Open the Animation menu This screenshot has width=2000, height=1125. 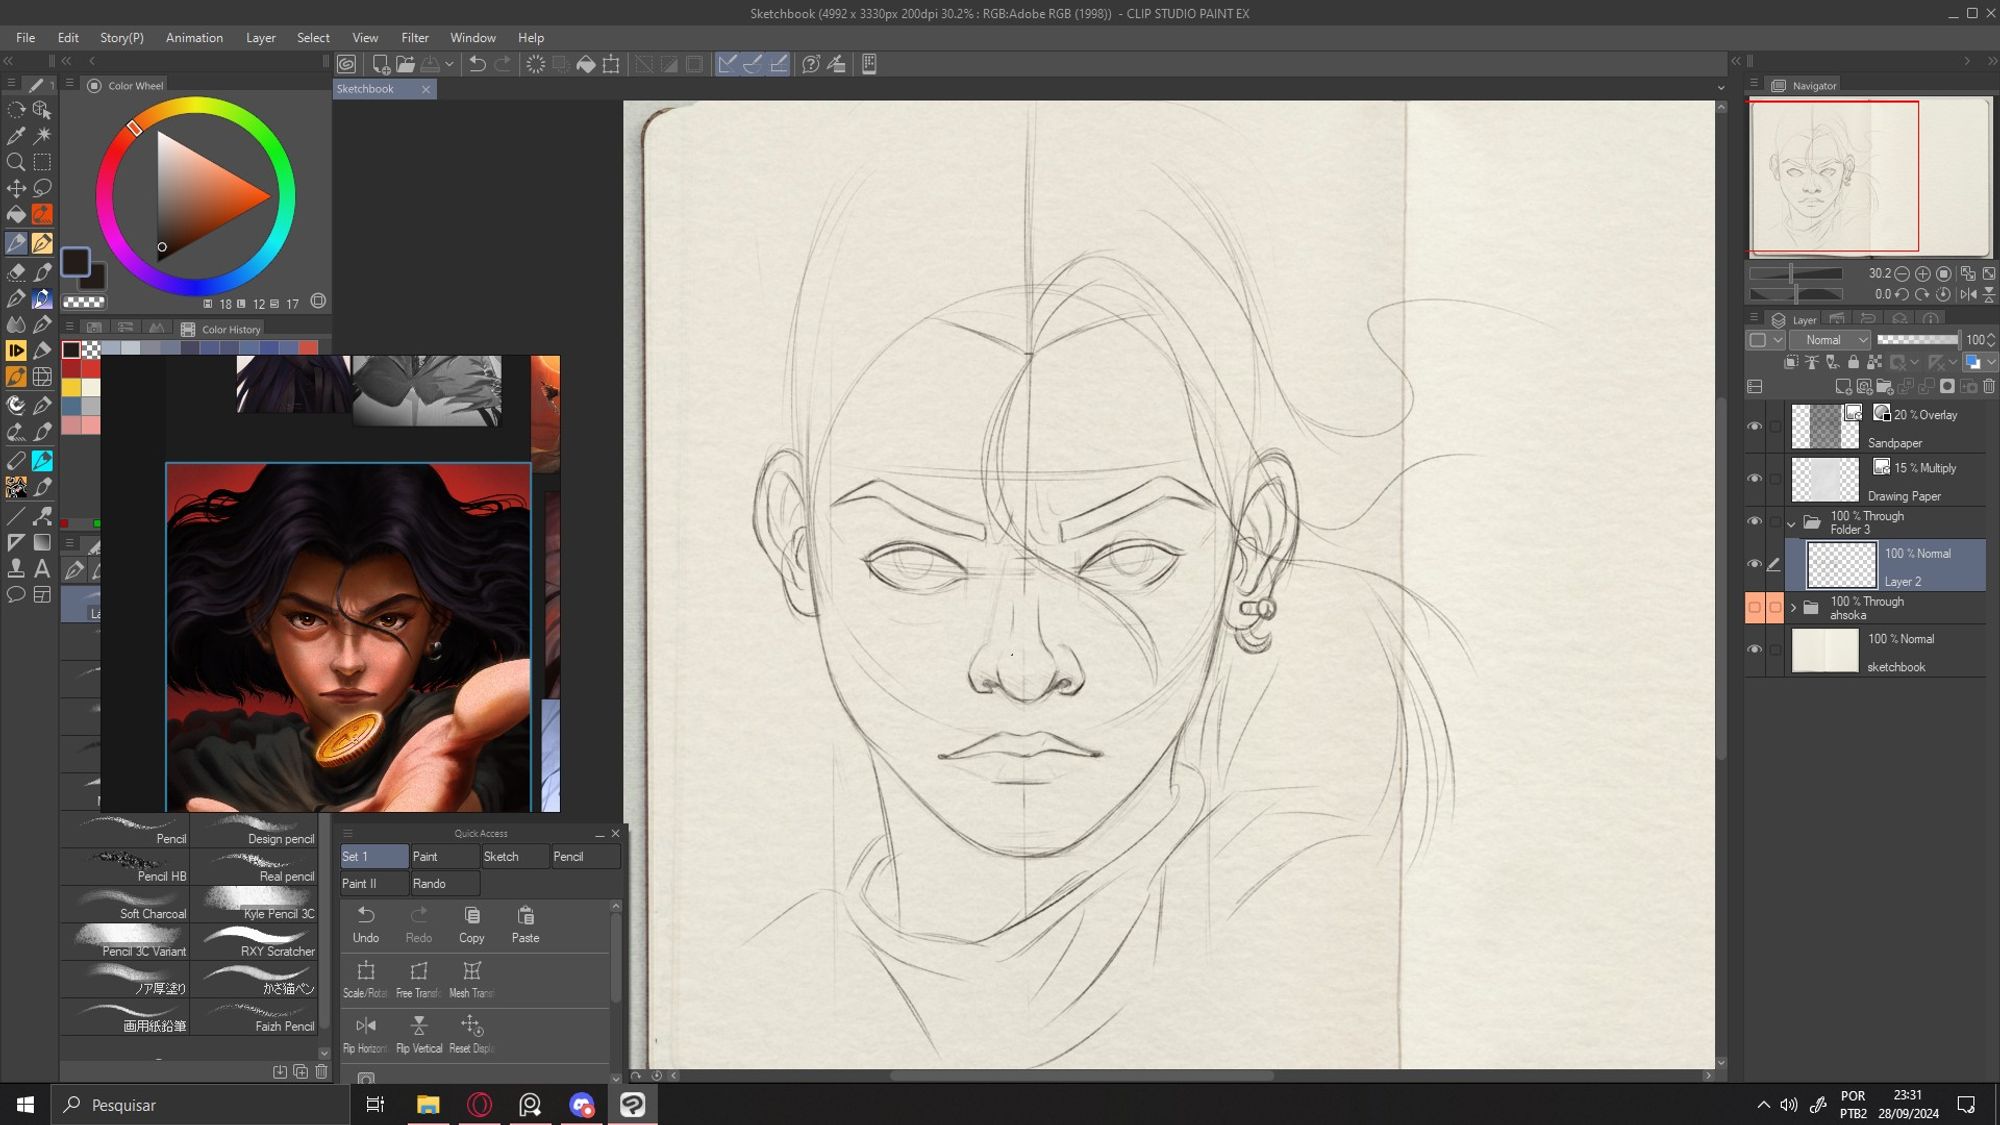[x=194, y=37]
